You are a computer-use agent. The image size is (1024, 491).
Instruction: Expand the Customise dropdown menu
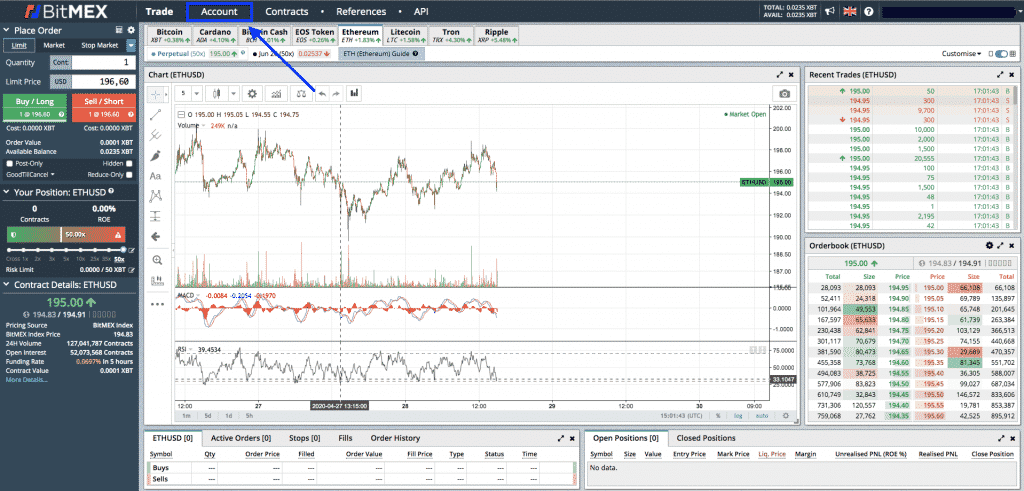[x=962, y=54]
